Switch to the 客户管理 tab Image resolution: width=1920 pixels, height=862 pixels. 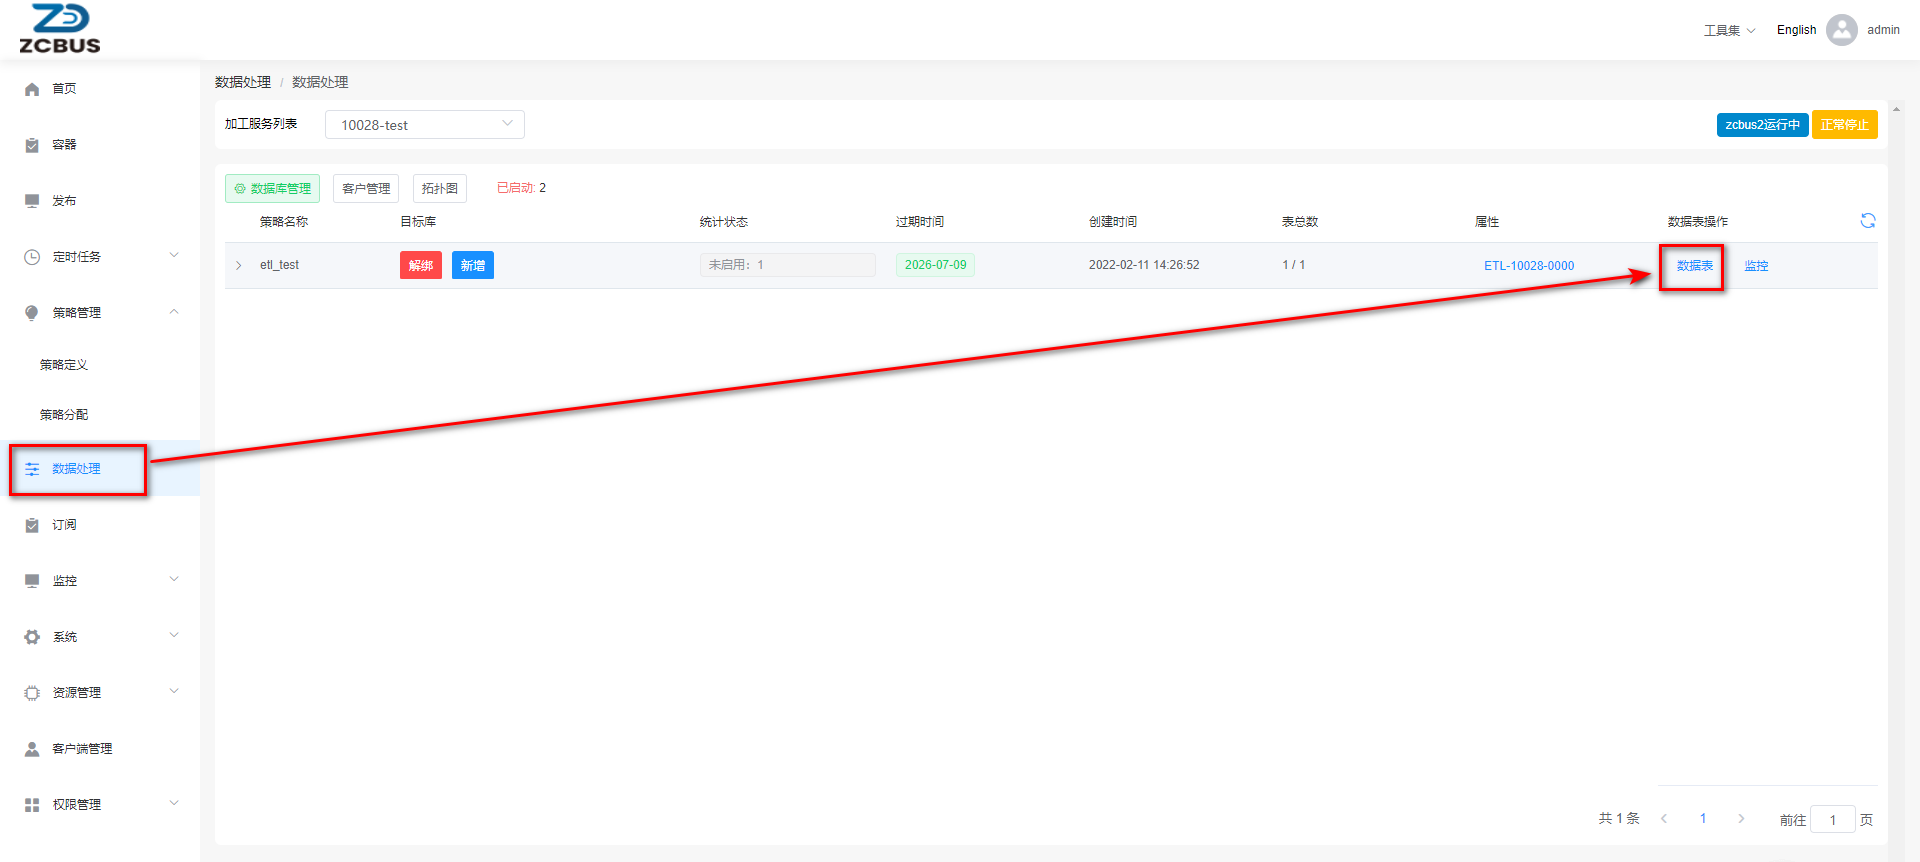pos(366,188)
